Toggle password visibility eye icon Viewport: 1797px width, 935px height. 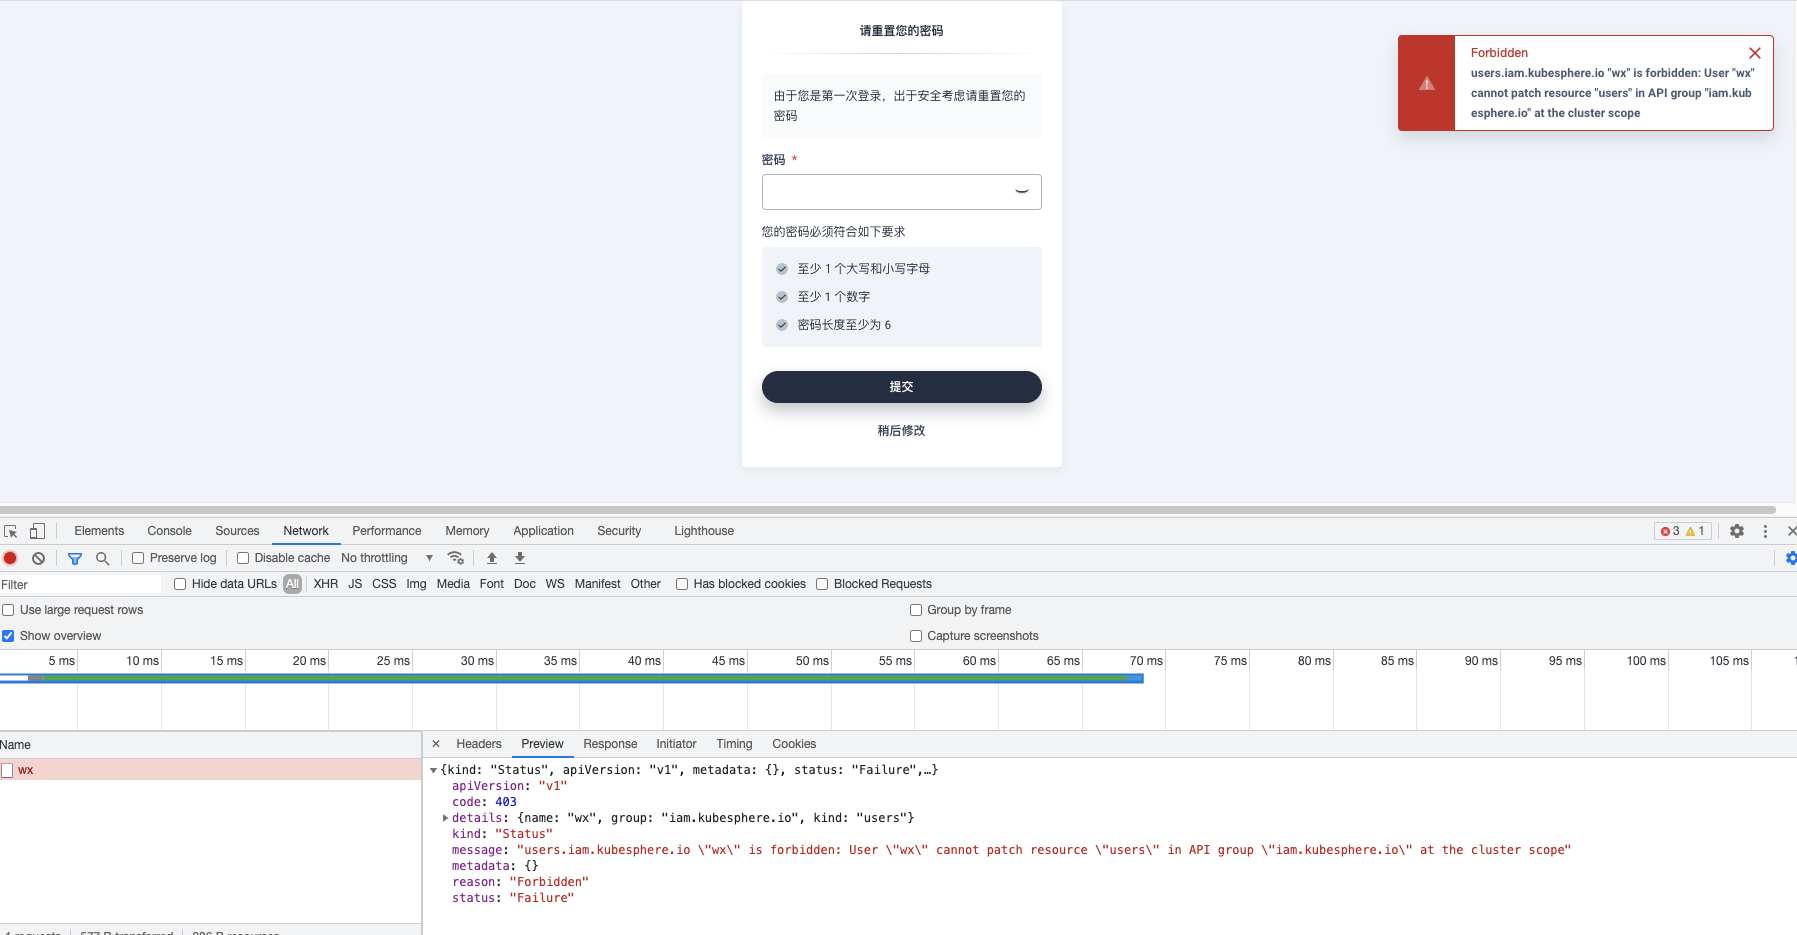pos(1022,192)
